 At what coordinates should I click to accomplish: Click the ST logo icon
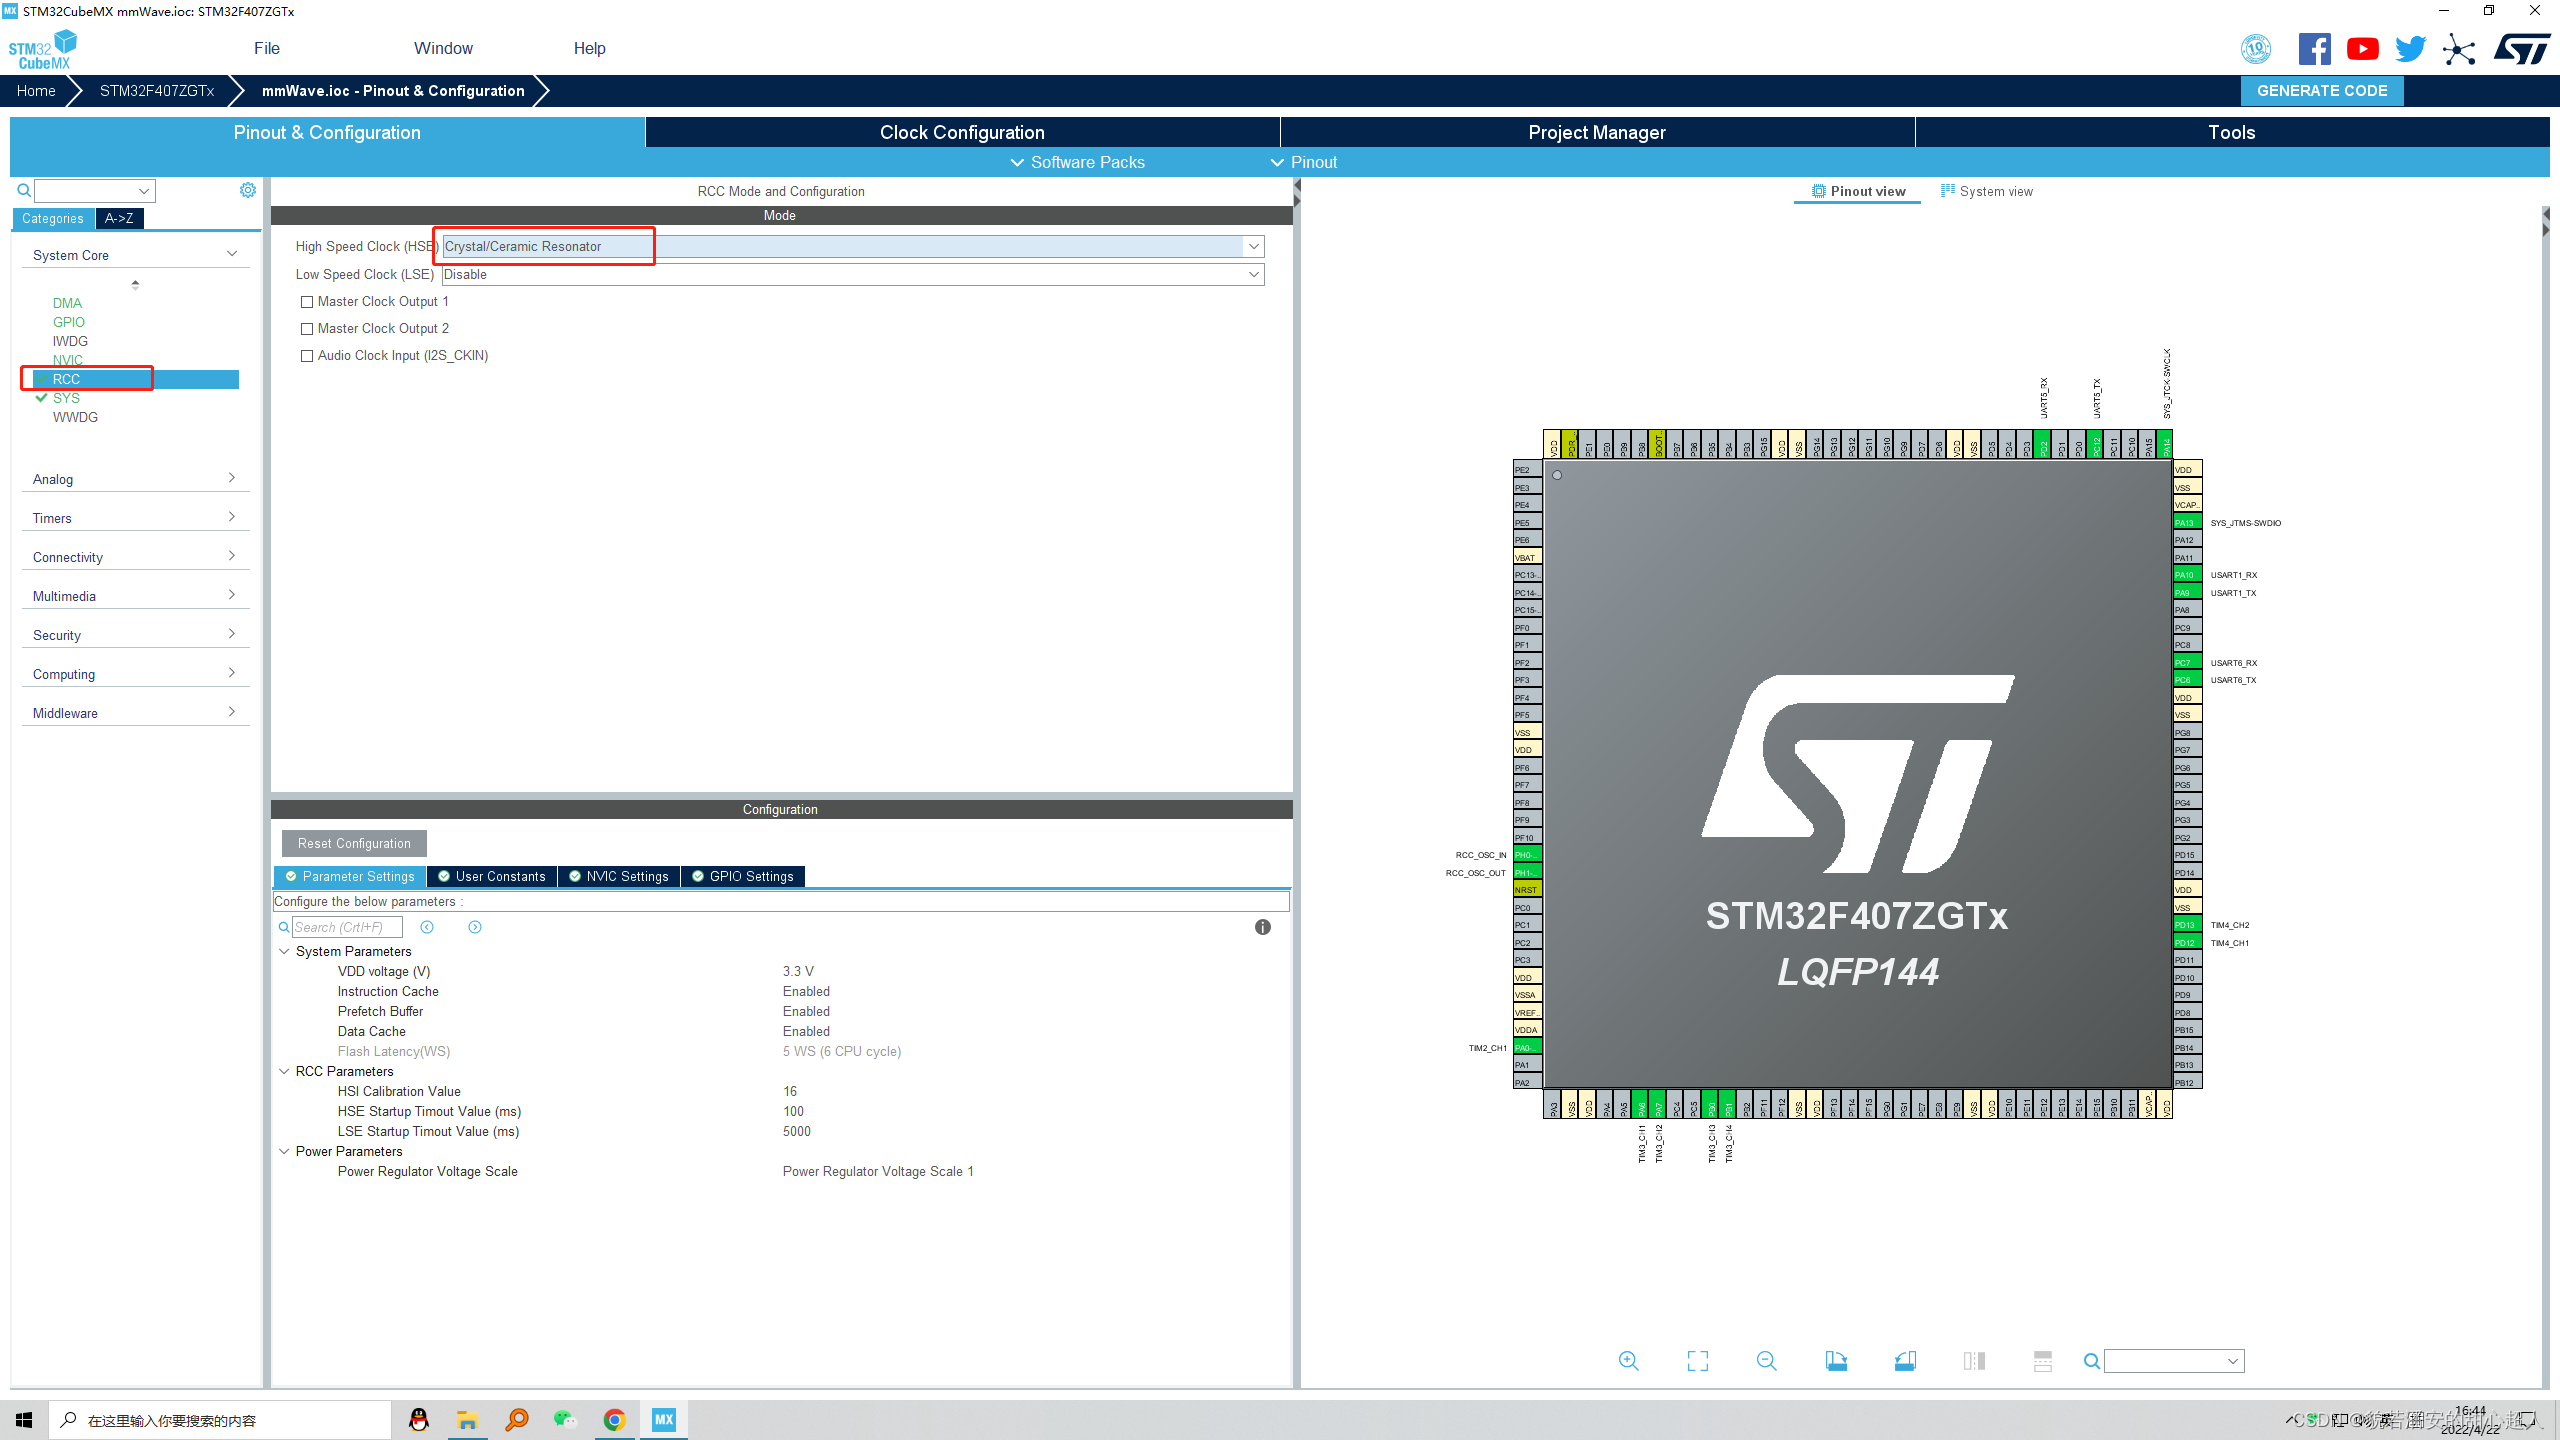(2522, 49)
